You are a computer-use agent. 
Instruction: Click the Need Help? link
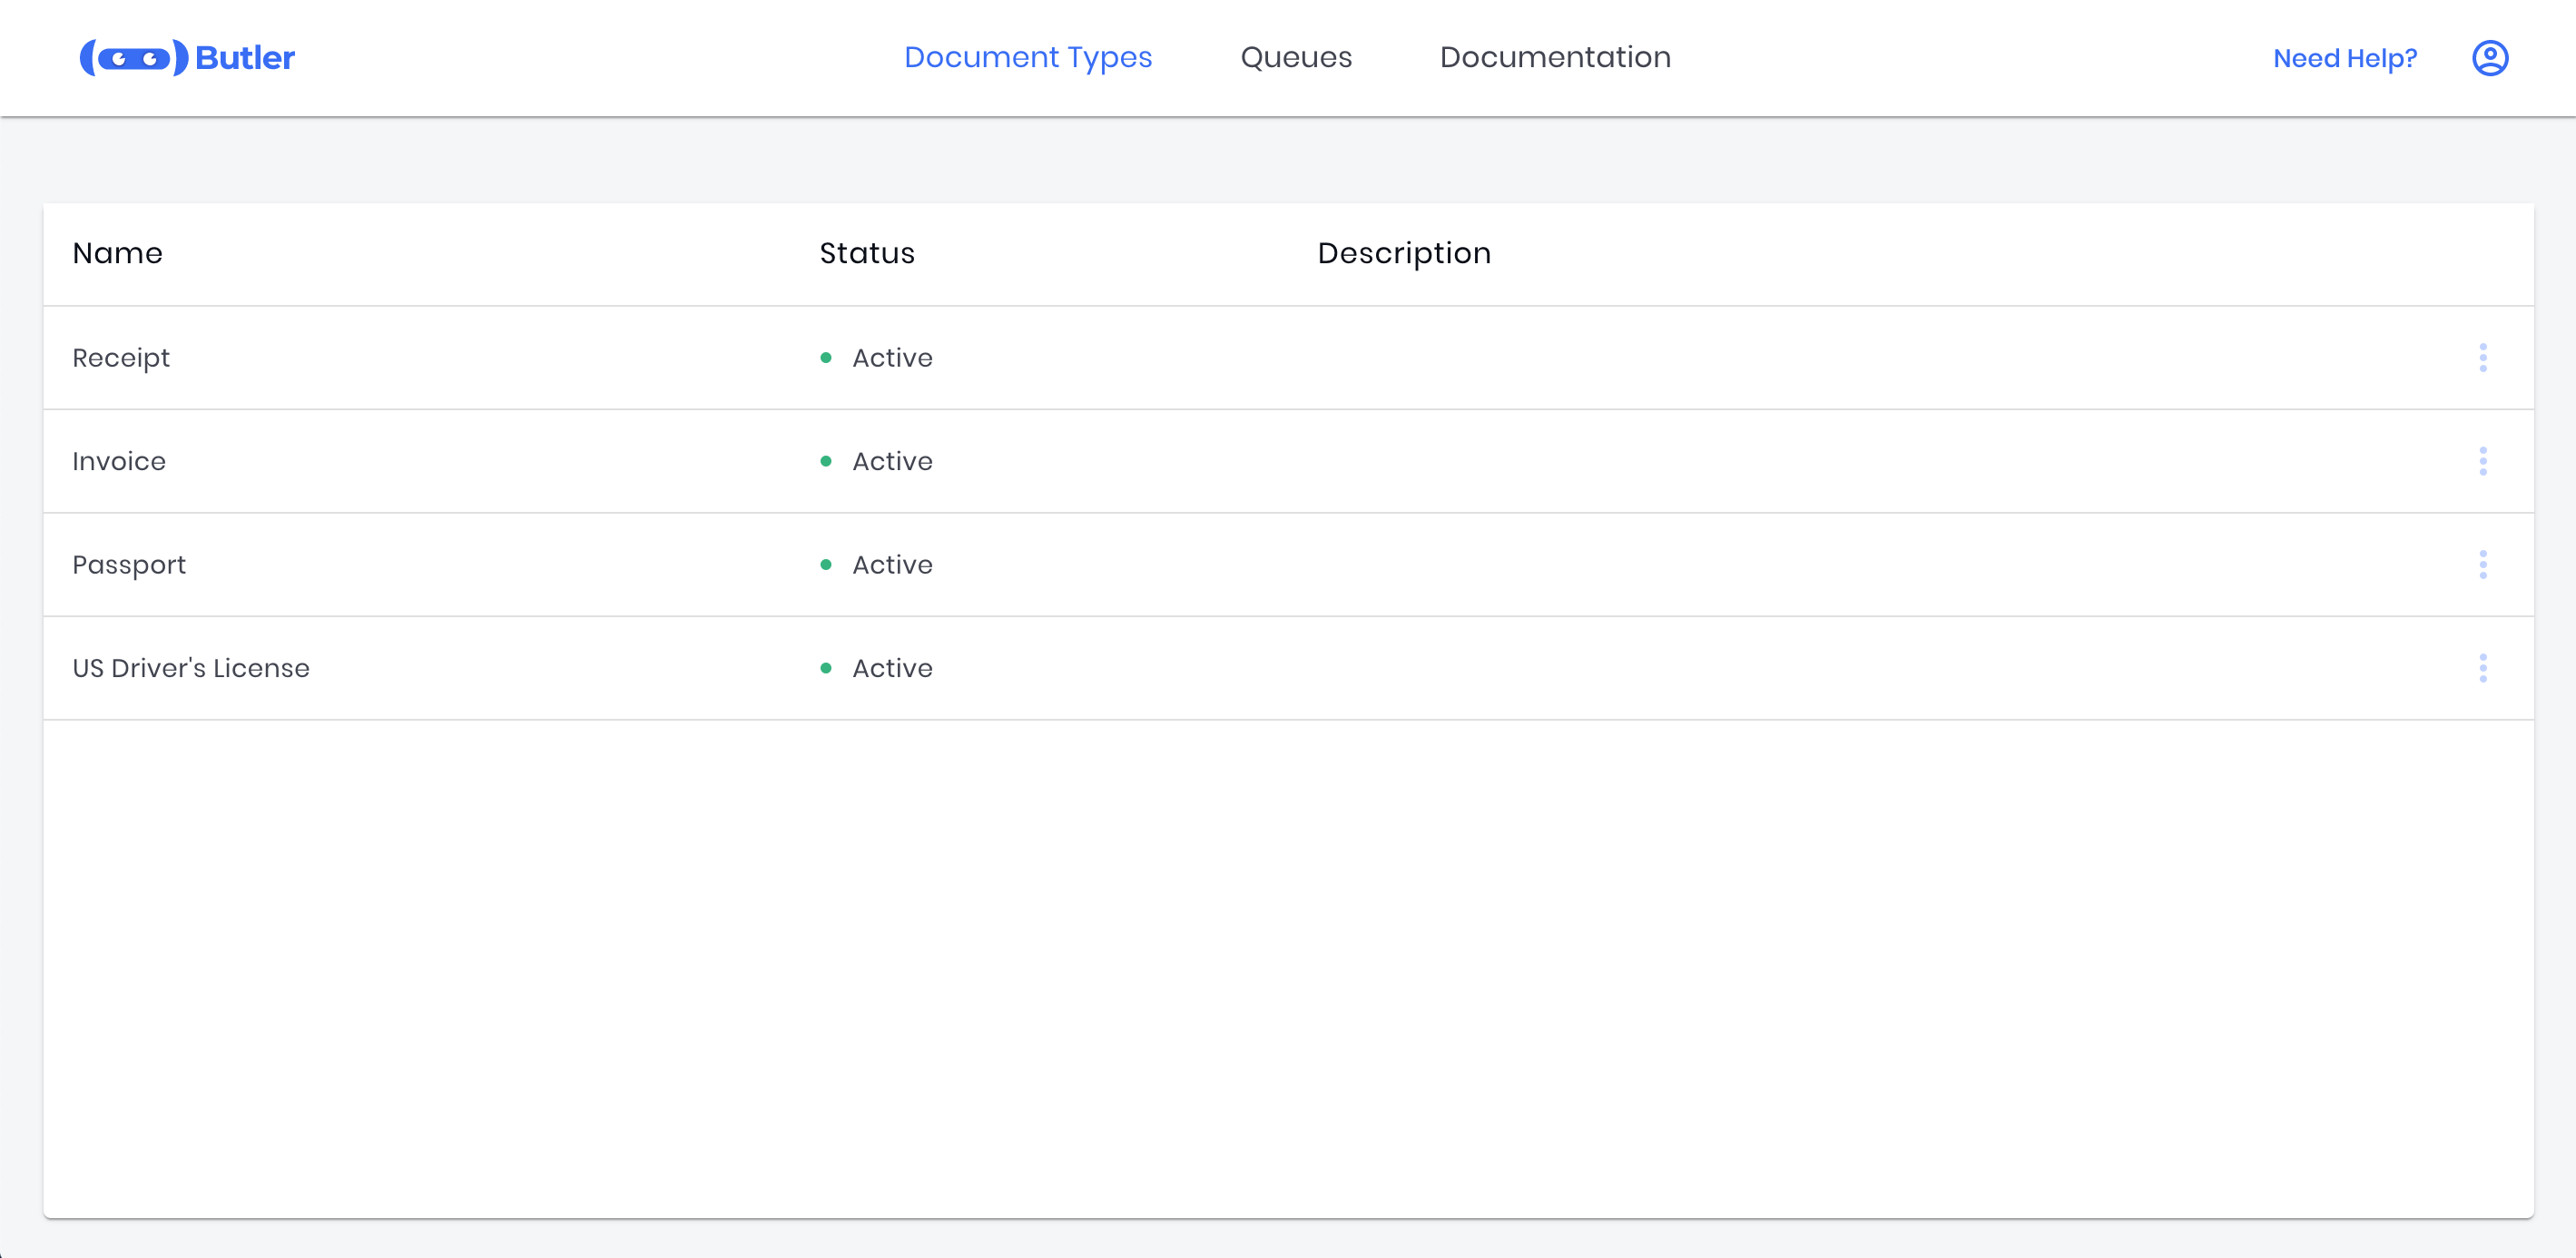pos(2345,58)
